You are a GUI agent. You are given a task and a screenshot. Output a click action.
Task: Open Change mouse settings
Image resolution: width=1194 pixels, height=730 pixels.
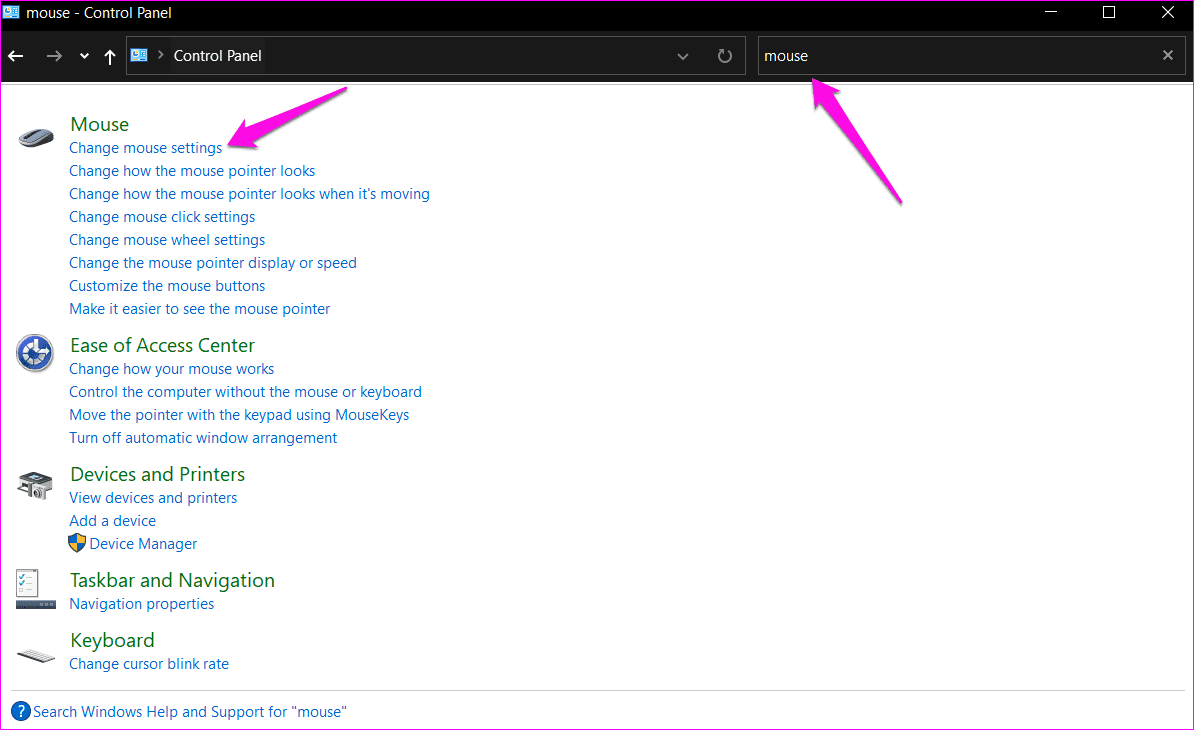coord(145,148)
